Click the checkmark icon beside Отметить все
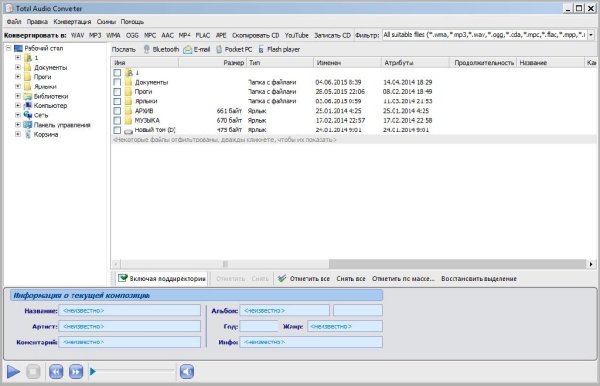The width and height of the screenshot is (600, 386). coord(282,279)
